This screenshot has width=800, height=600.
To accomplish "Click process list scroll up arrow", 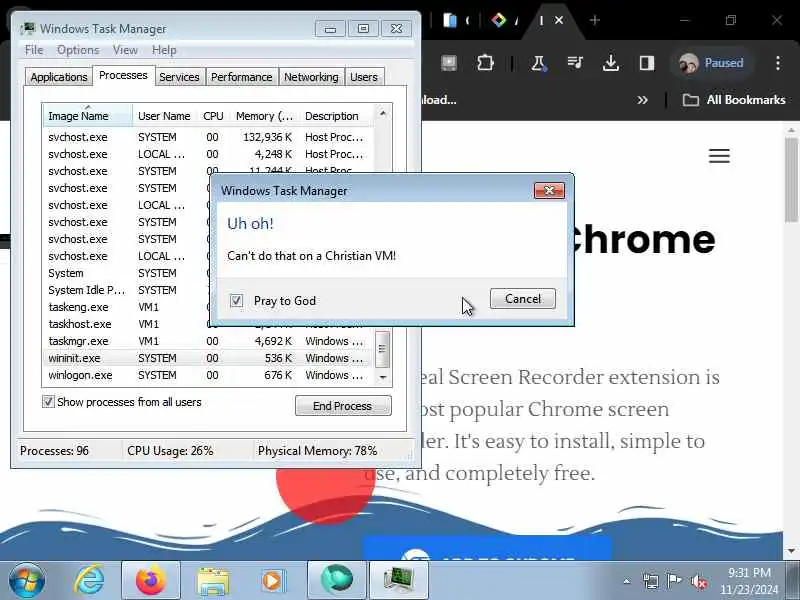I will tap(383, 113).
